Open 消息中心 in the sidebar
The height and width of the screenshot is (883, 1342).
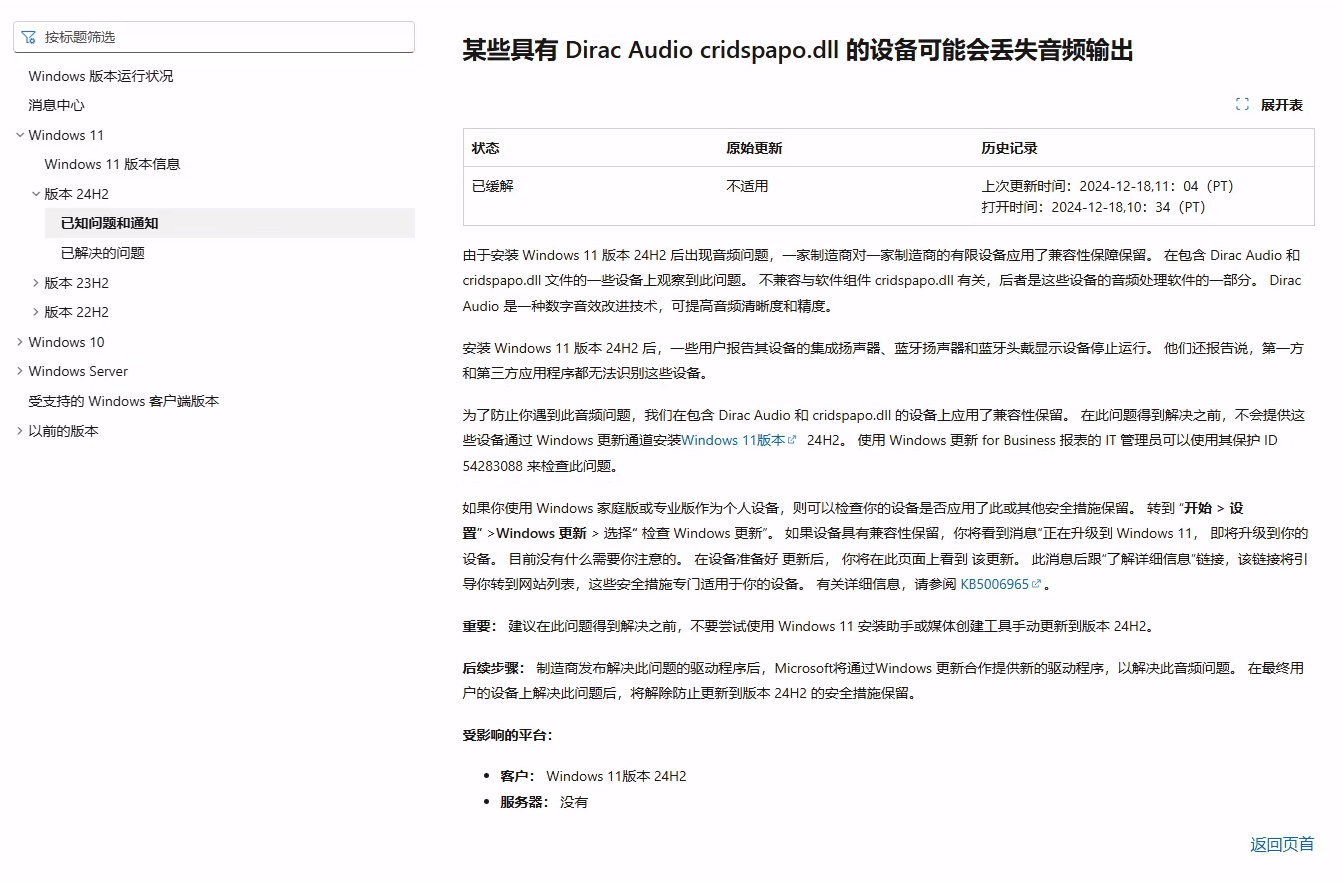[x=57, y=105]
